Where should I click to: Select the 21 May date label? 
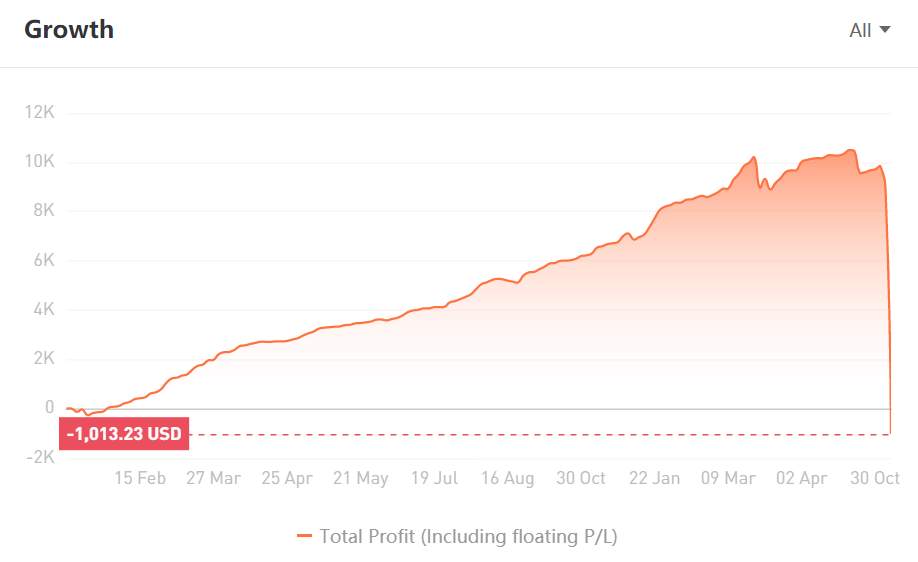(x=361, y=478)
